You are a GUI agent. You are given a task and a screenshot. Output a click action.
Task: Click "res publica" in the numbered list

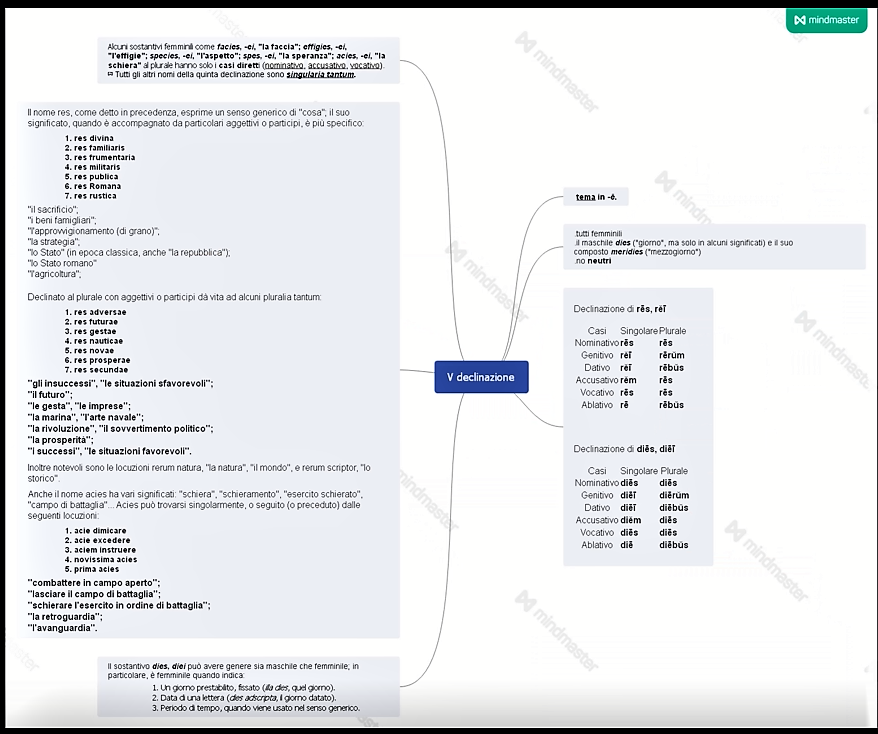pyautogui.click(x=96, y=176)
